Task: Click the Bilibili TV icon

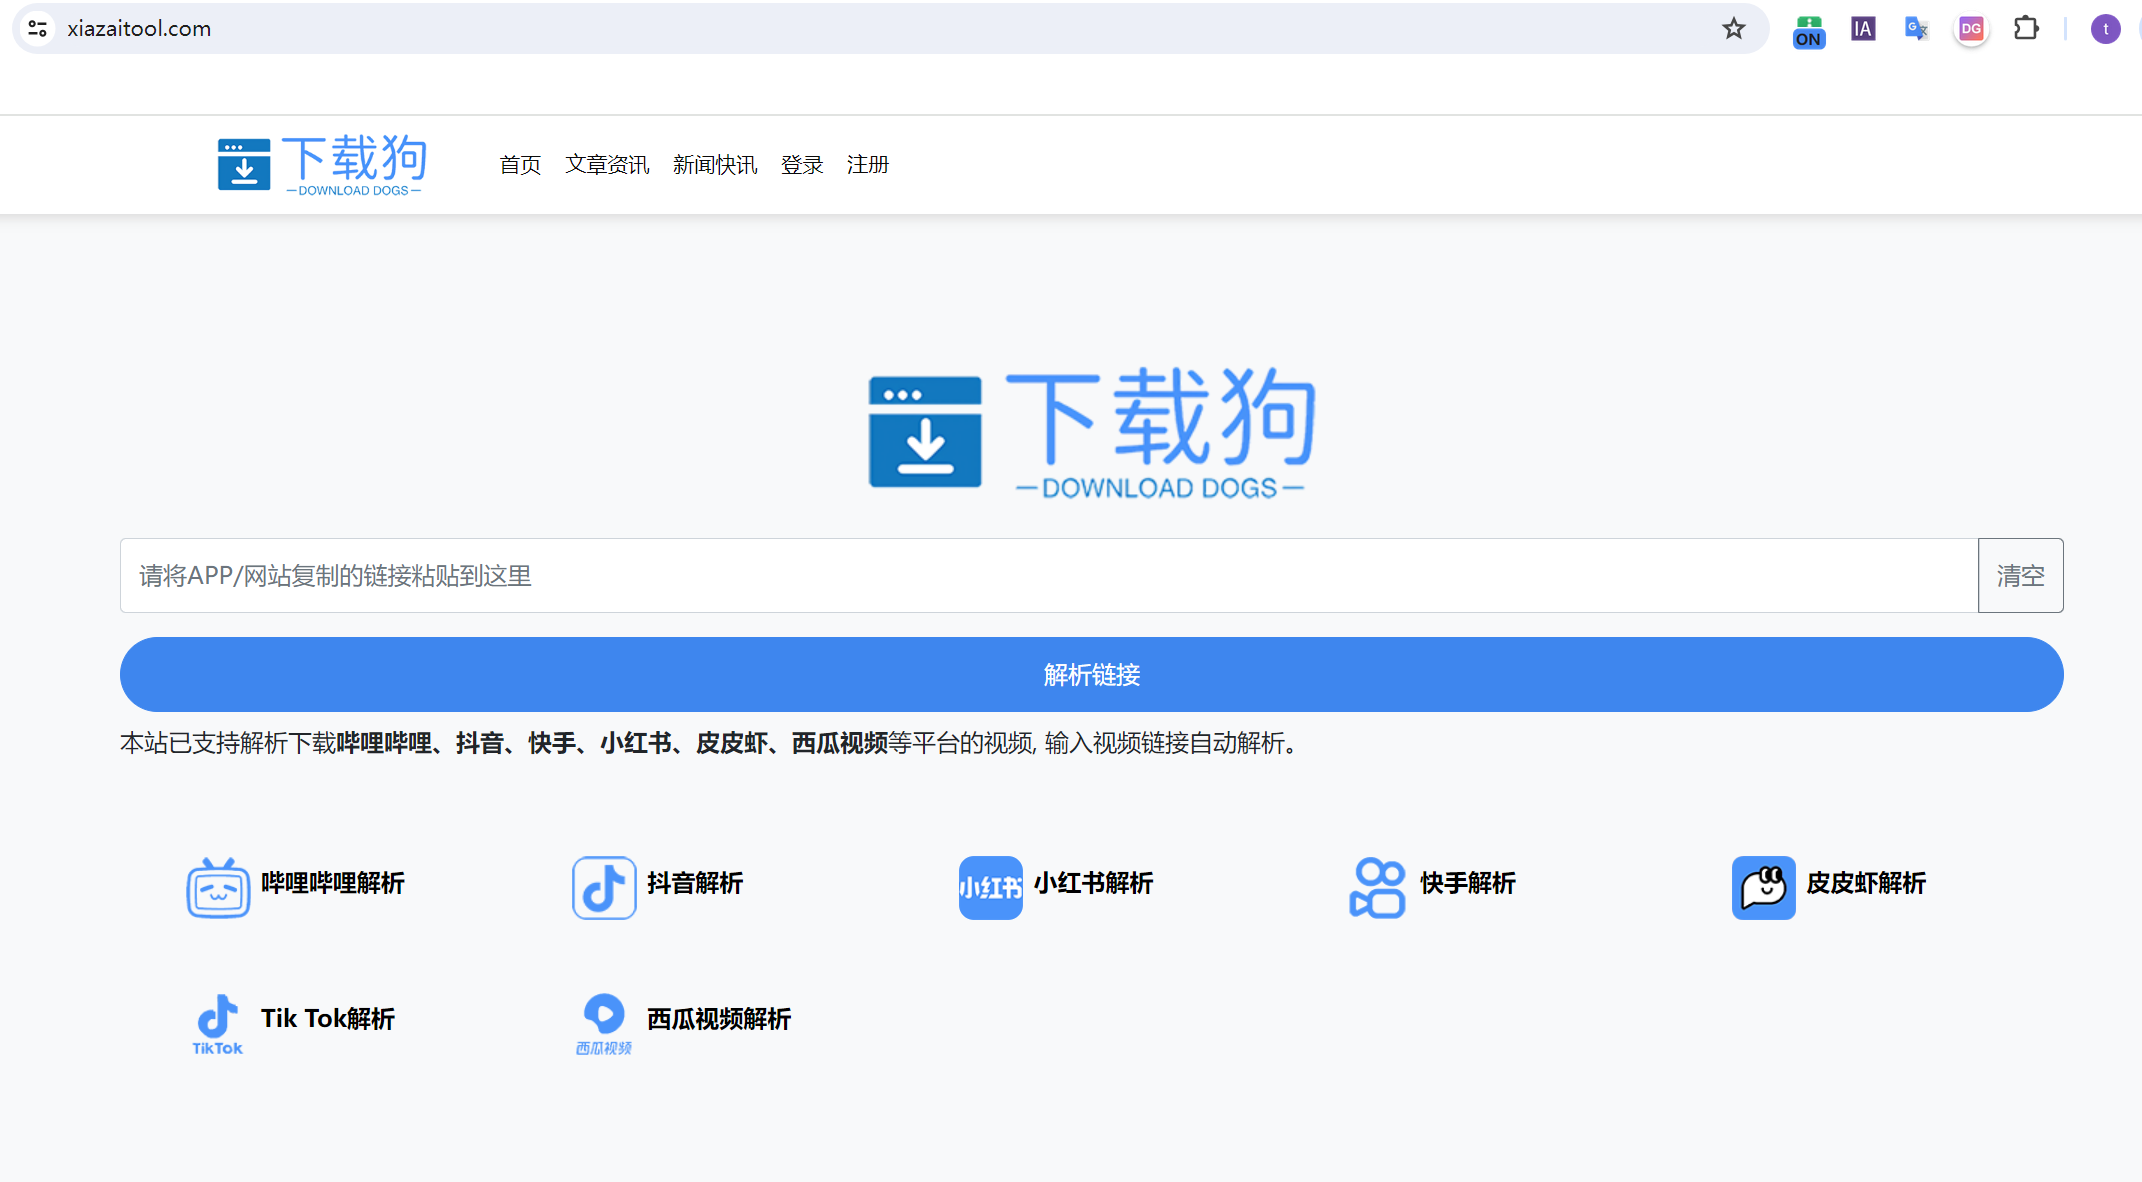Action: (x=218, y=887)
